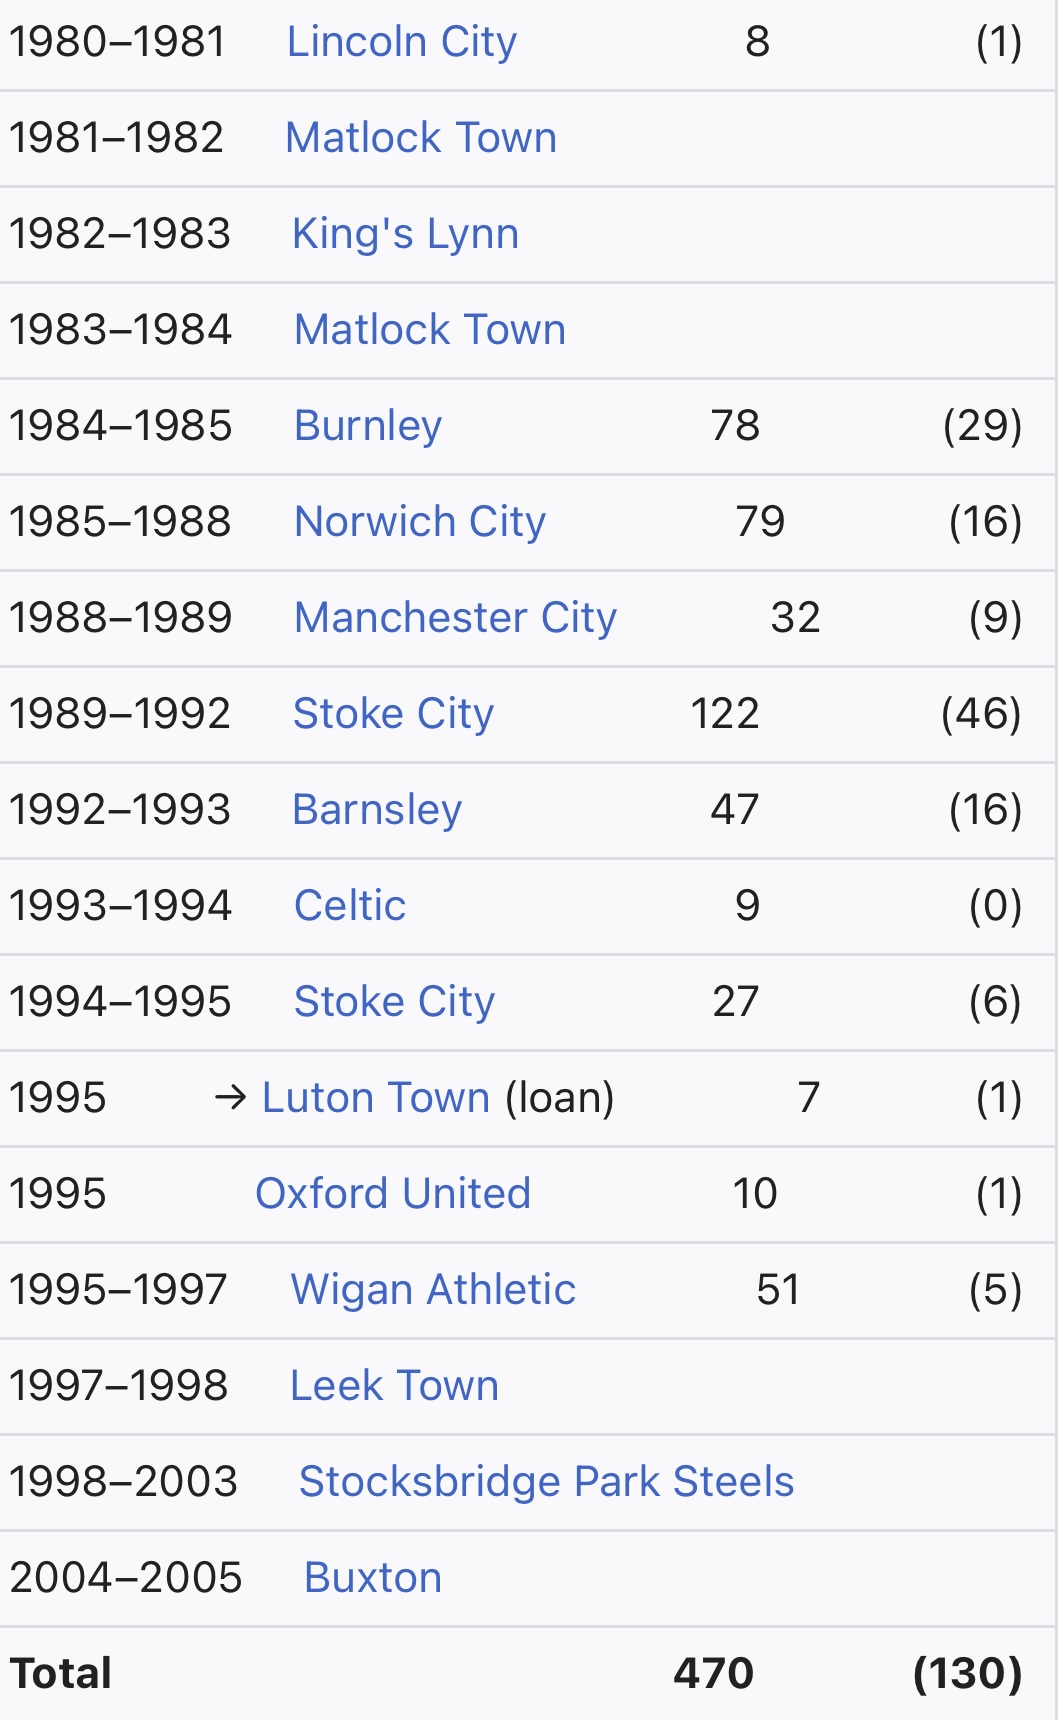1063x1720 pixels.
Task: Open the Luton Town loan link
Action: pos(376,1098)
